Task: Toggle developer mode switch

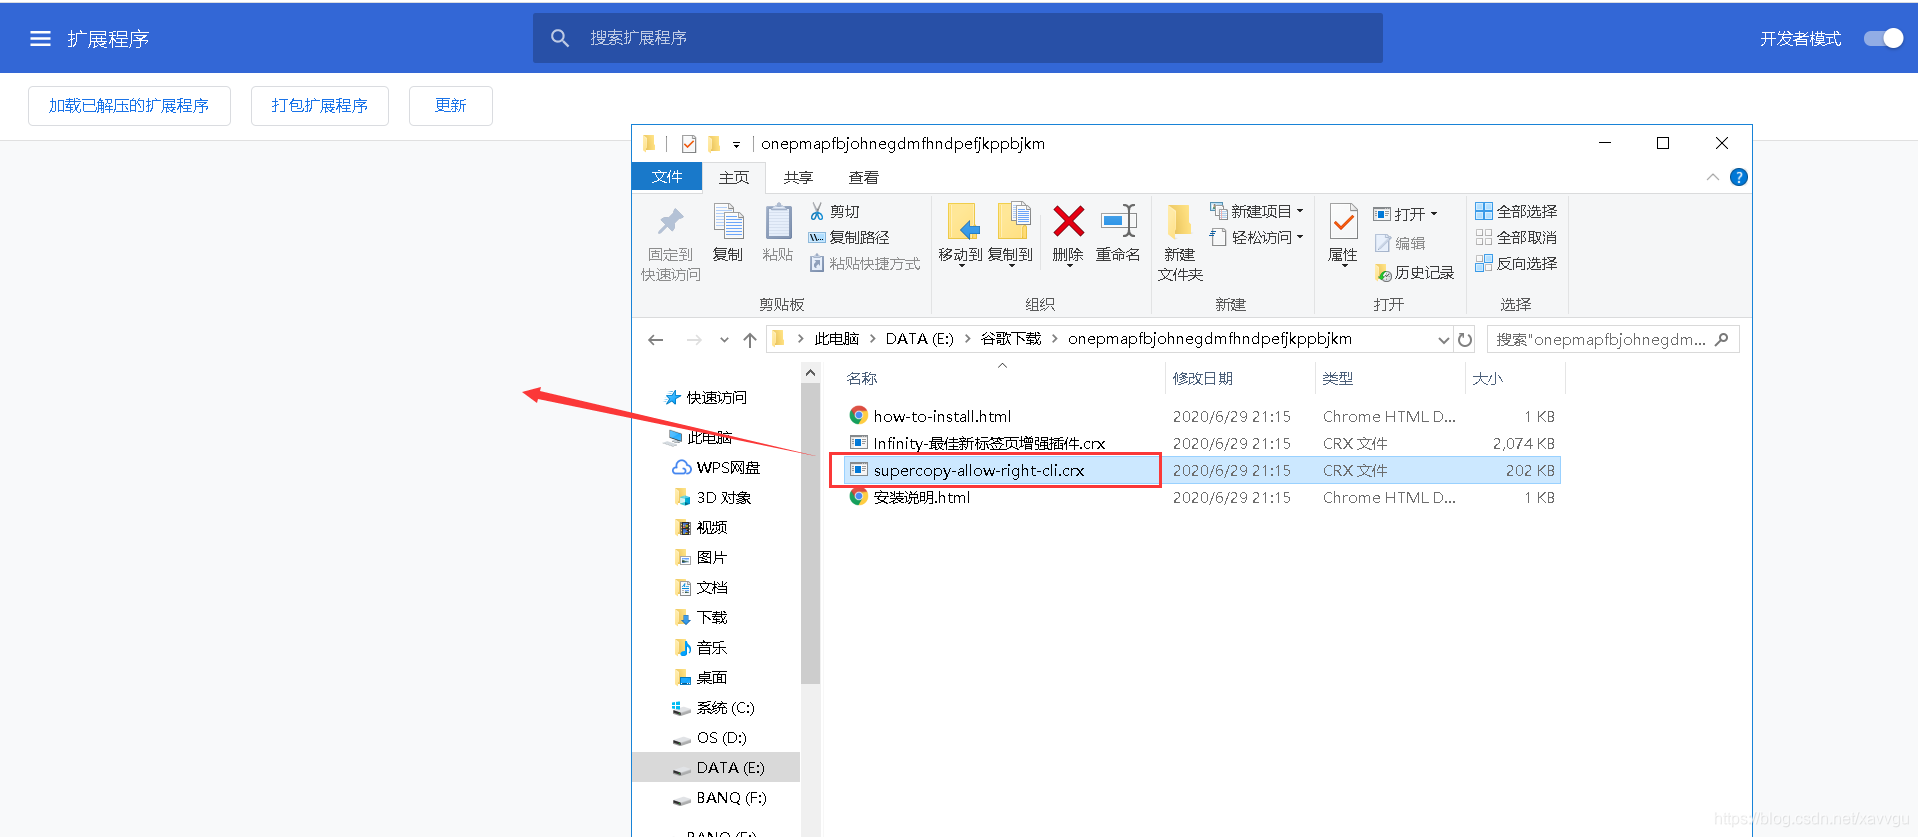Action: pyautogui.click(x=1883, y=38)
